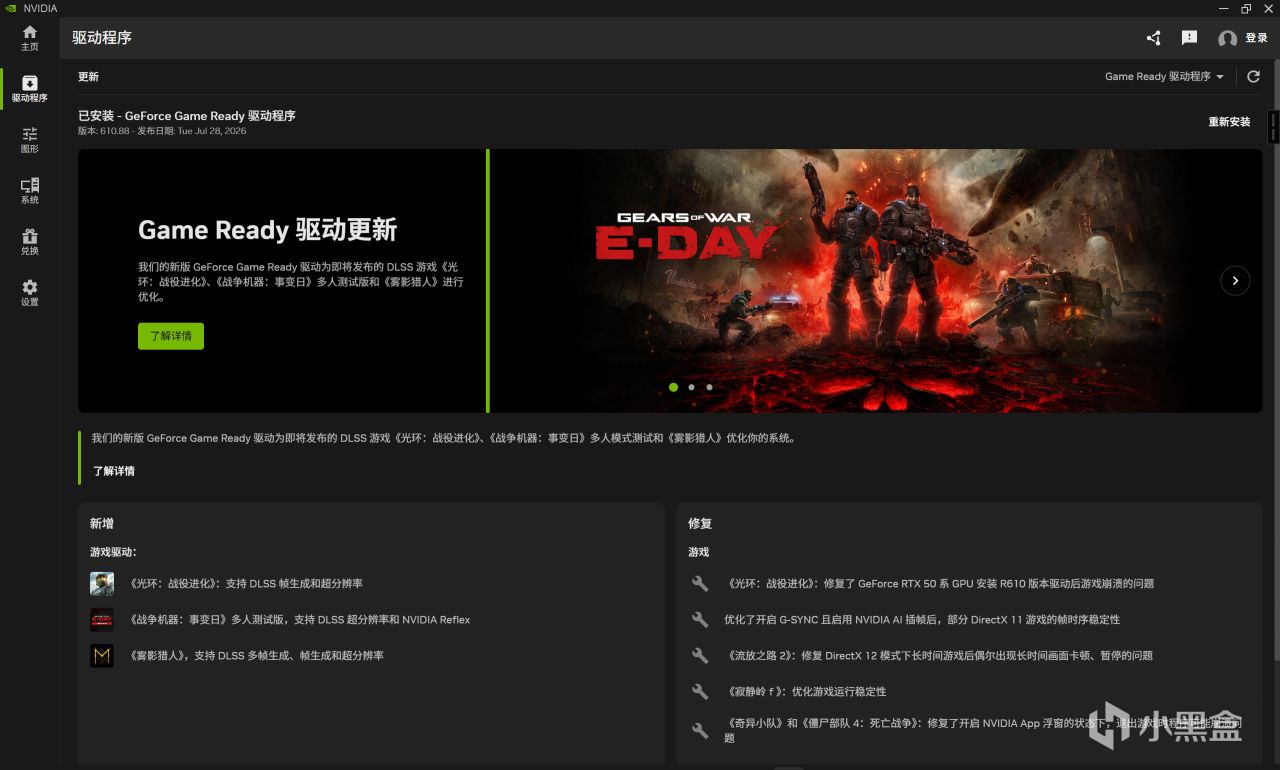Click the 光环：战役进化 game icon
This screenshot has width=1280, height=770.
101,584
